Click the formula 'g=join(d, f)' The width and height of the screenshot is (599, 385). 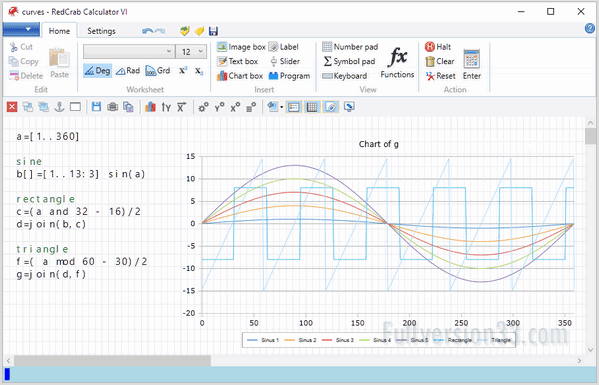pos(51,274)
